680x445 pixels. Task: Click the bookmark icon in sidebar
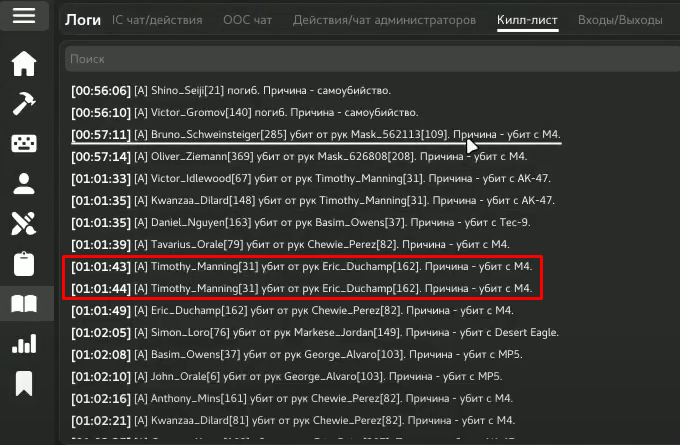pos(24,383)
